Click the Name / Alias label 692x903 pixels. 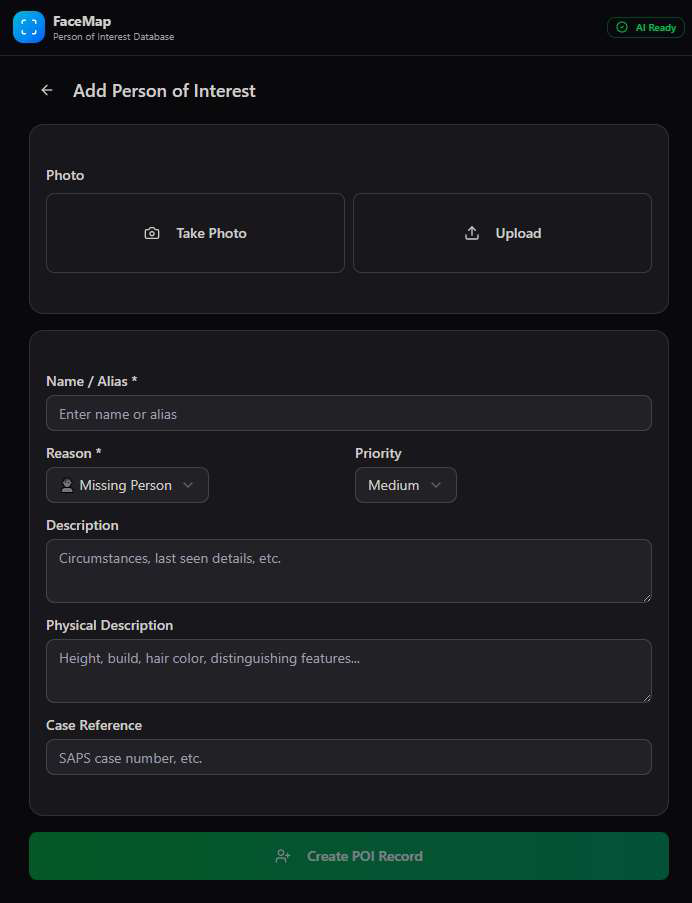pyautogui.click(x=92, y=381)
